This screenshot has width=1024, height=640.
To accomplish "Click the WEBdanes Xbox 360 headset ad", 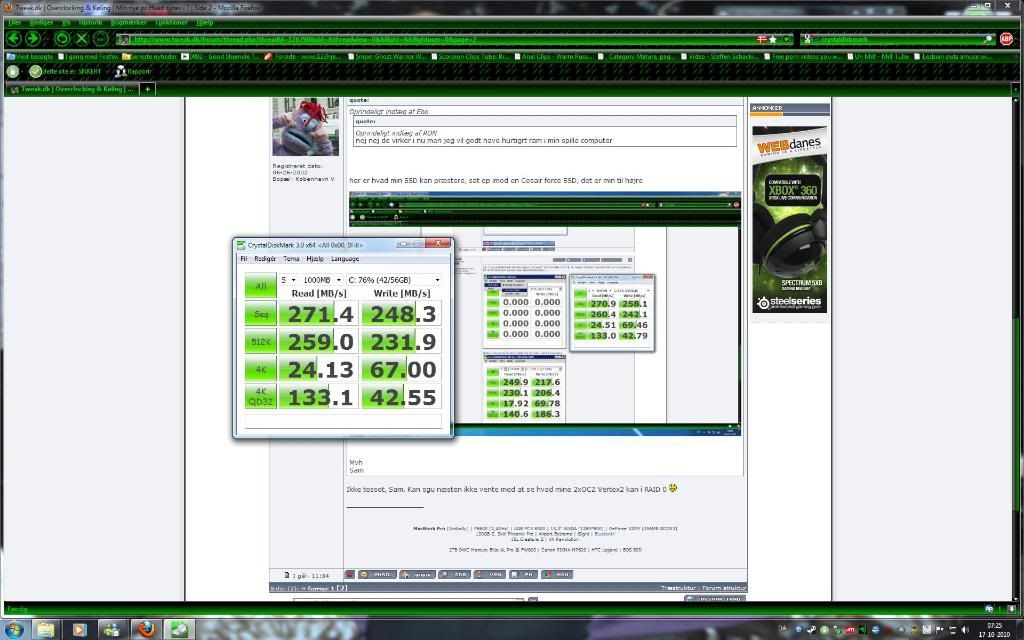I will point(790,219).
